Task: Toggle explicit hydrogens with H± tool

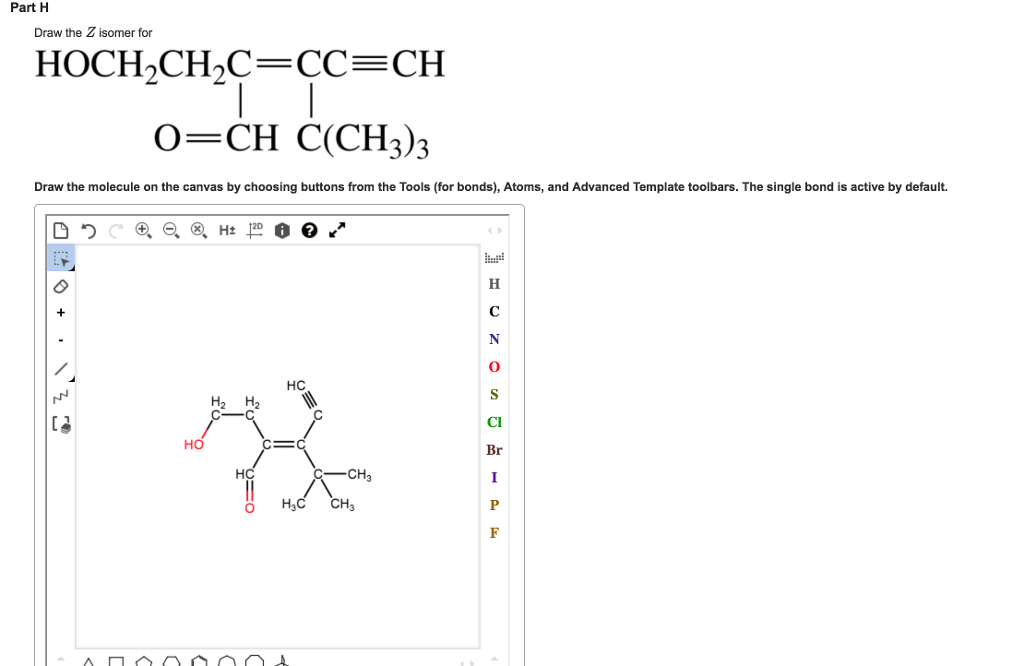Action: point(225,229)
